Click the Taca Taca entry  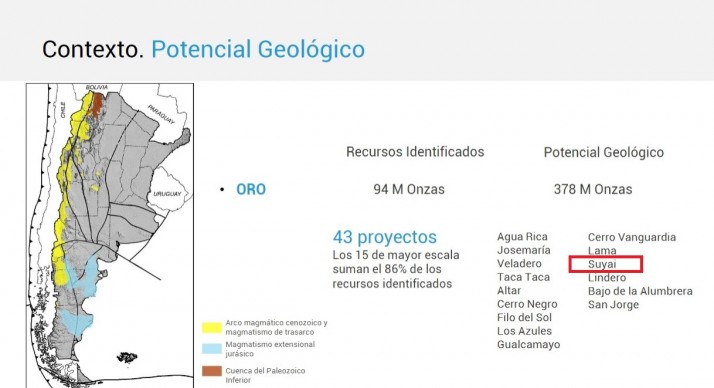point(523,277)
